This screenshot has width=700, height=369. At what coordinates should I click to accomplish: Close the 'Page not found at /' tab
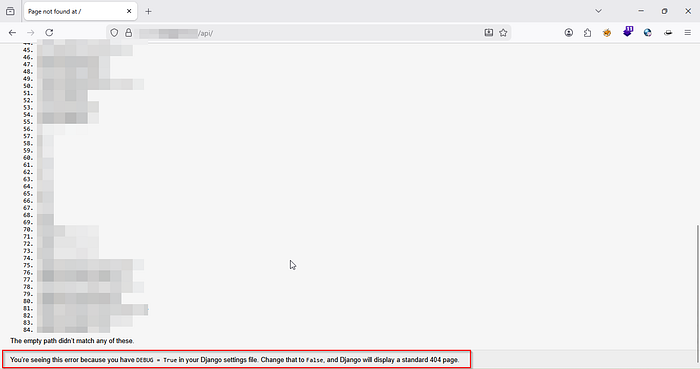[x=129, y=11]
